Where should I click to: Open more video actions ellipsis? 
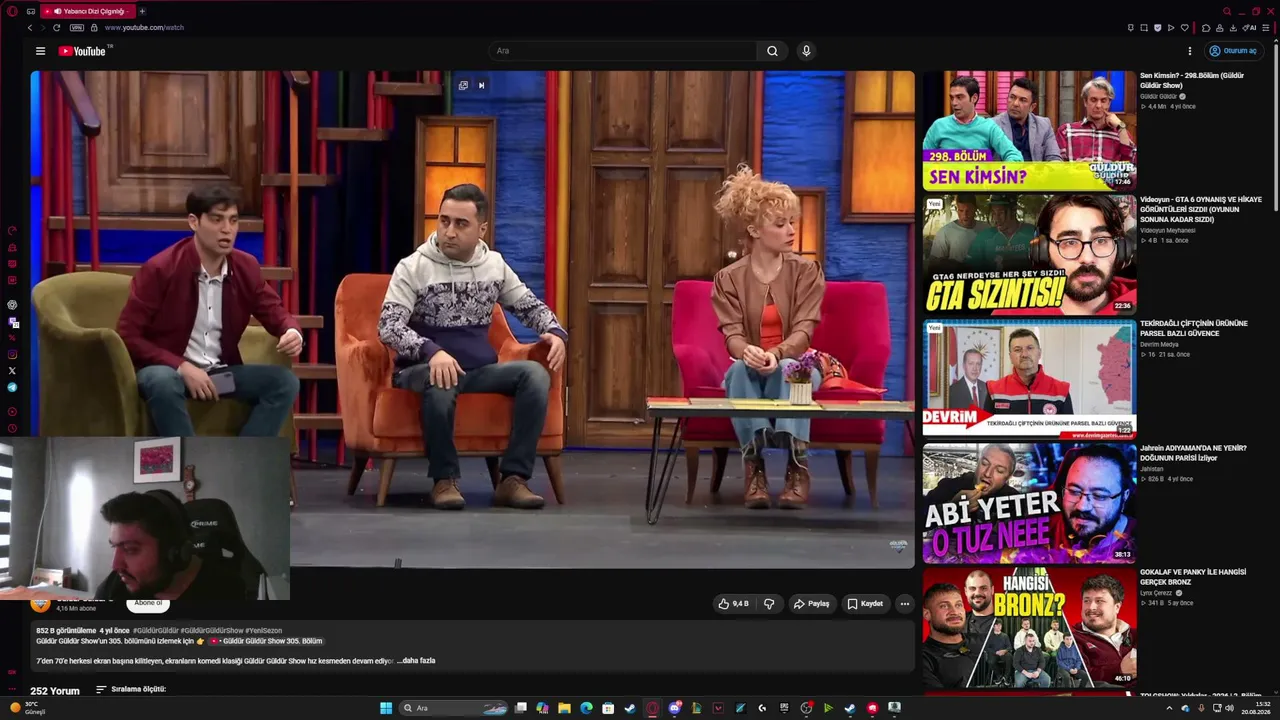[905, 604]
